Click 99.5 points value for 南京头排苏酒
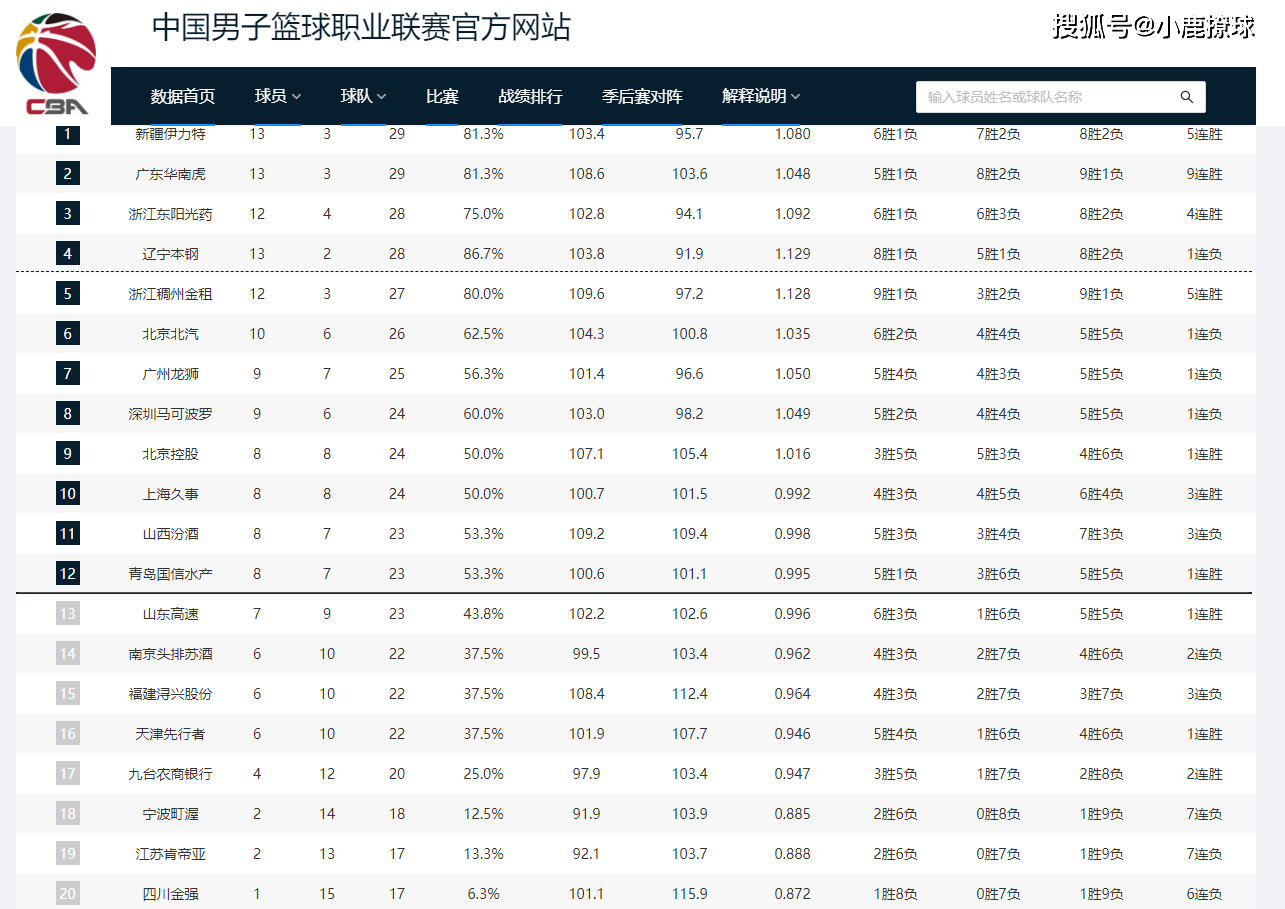 point(587,654)
